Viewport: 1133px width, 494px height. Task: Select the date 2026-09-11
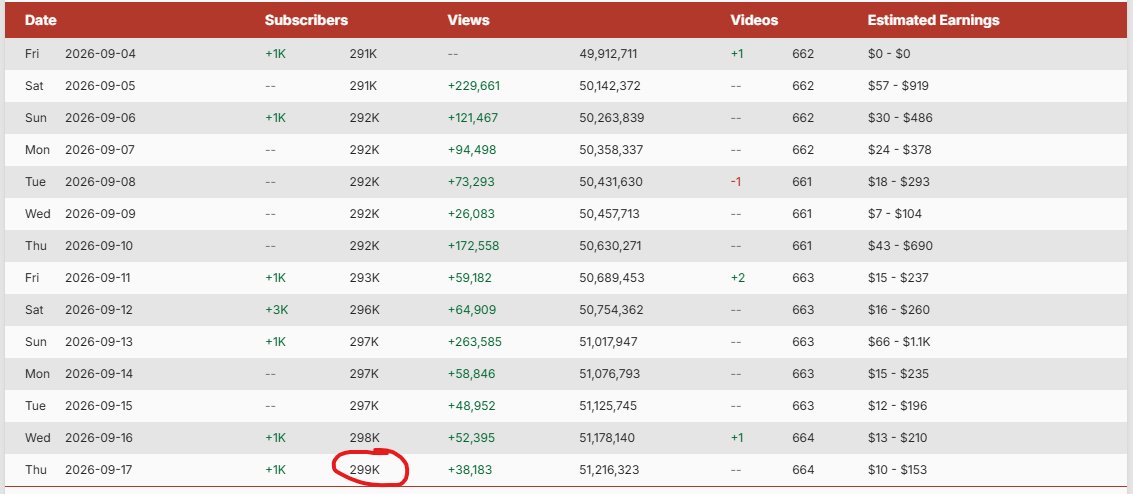click(x=100, y=278)
